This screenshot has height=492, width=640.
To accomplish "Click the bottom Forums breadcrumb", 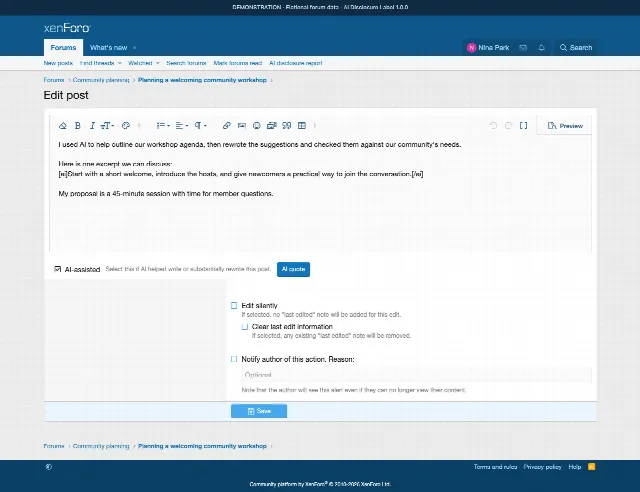I will pyautogui.click(x=54, y=446).
